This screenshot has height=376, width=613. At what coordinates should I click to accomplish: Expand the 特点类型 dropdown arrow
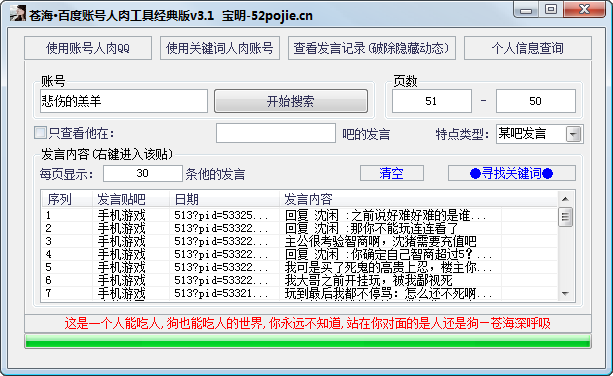coord(574,134)
